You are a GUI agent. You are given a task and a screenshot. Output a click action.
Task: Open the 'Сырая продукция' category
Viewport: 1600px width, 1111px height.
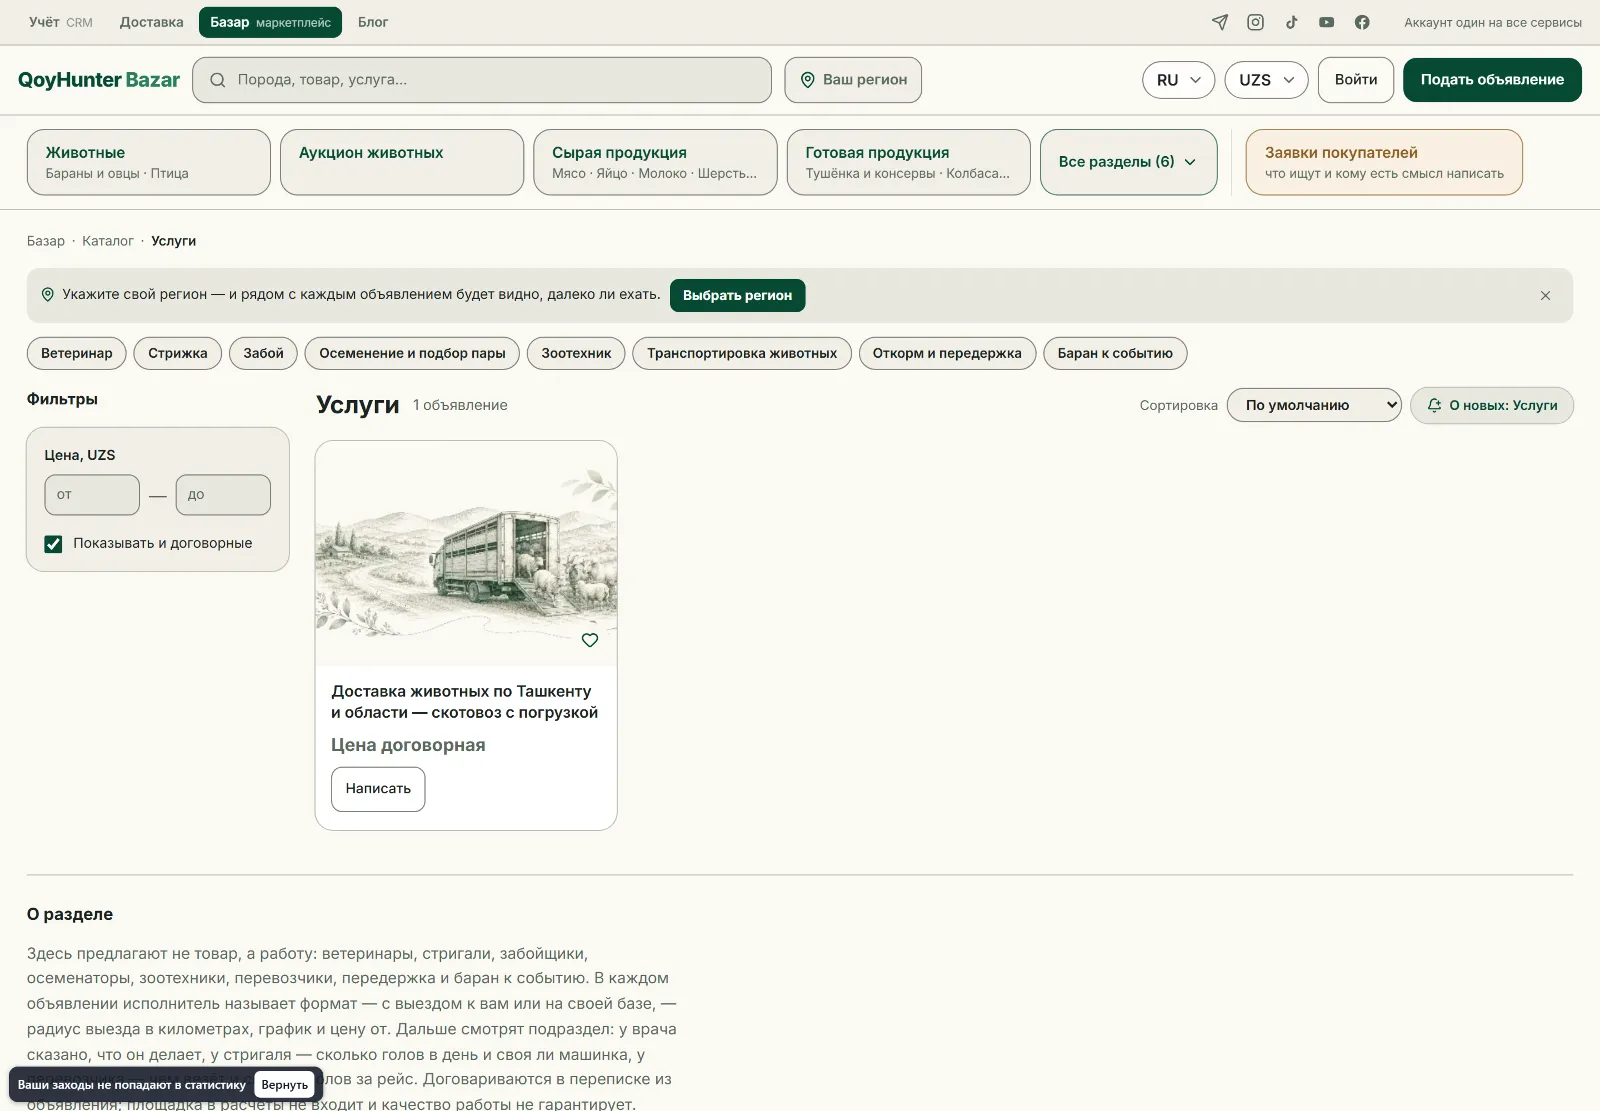click(x=655, y=162)
